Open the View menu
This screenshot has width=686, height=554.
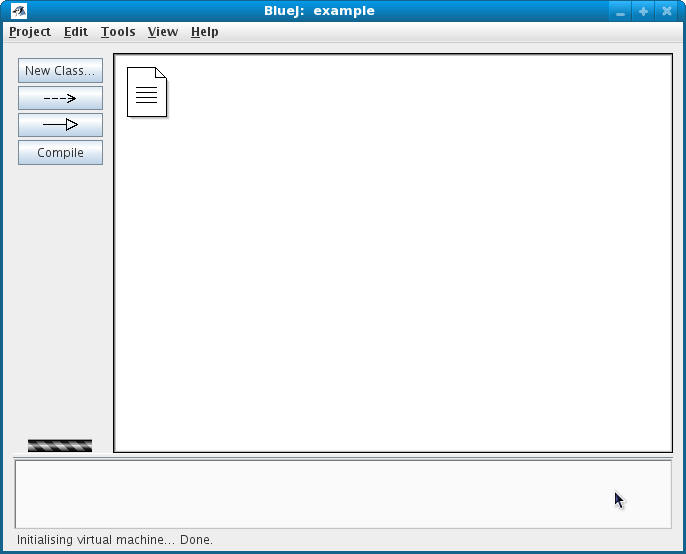pyautogui.click(x=163, y=32)
